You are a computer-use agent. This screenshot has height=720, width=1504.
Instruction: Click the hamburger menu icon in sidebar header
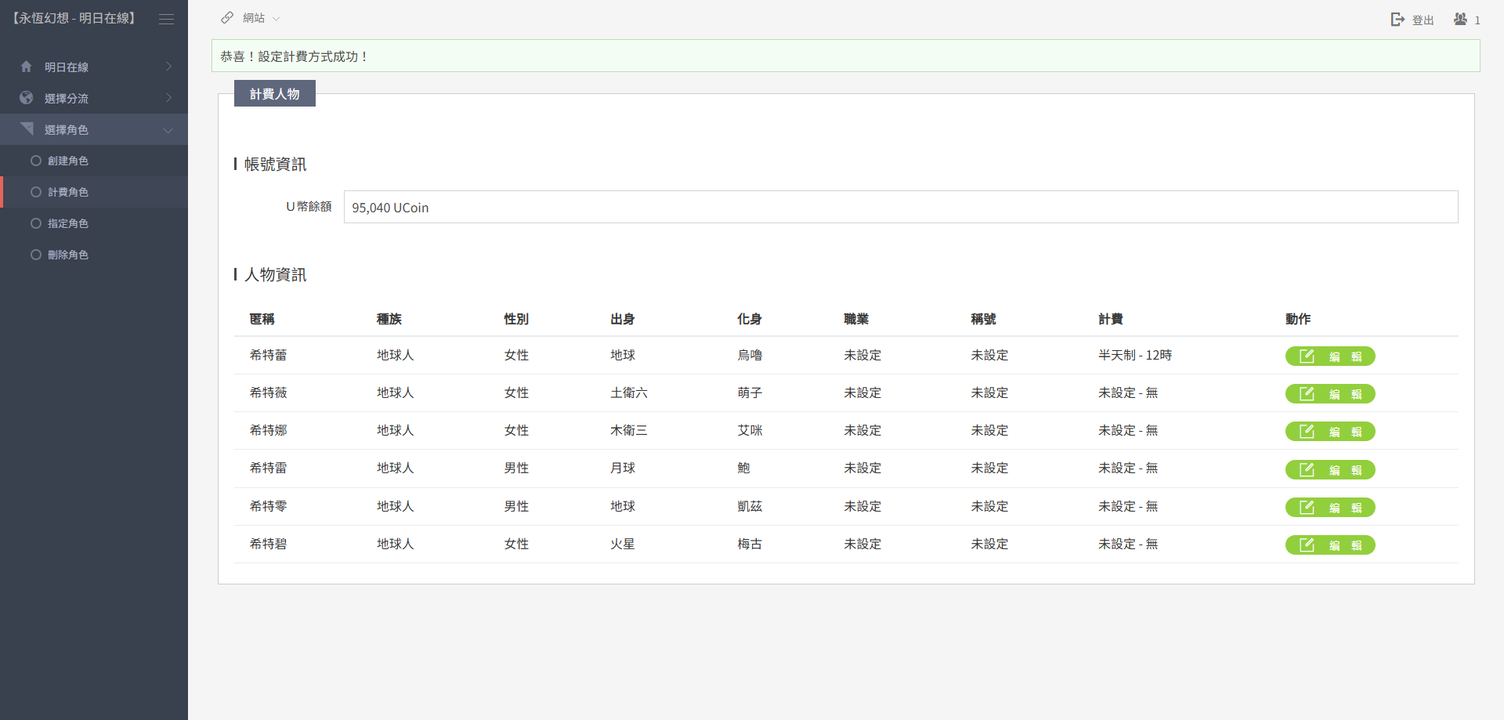tap(166, 19)
